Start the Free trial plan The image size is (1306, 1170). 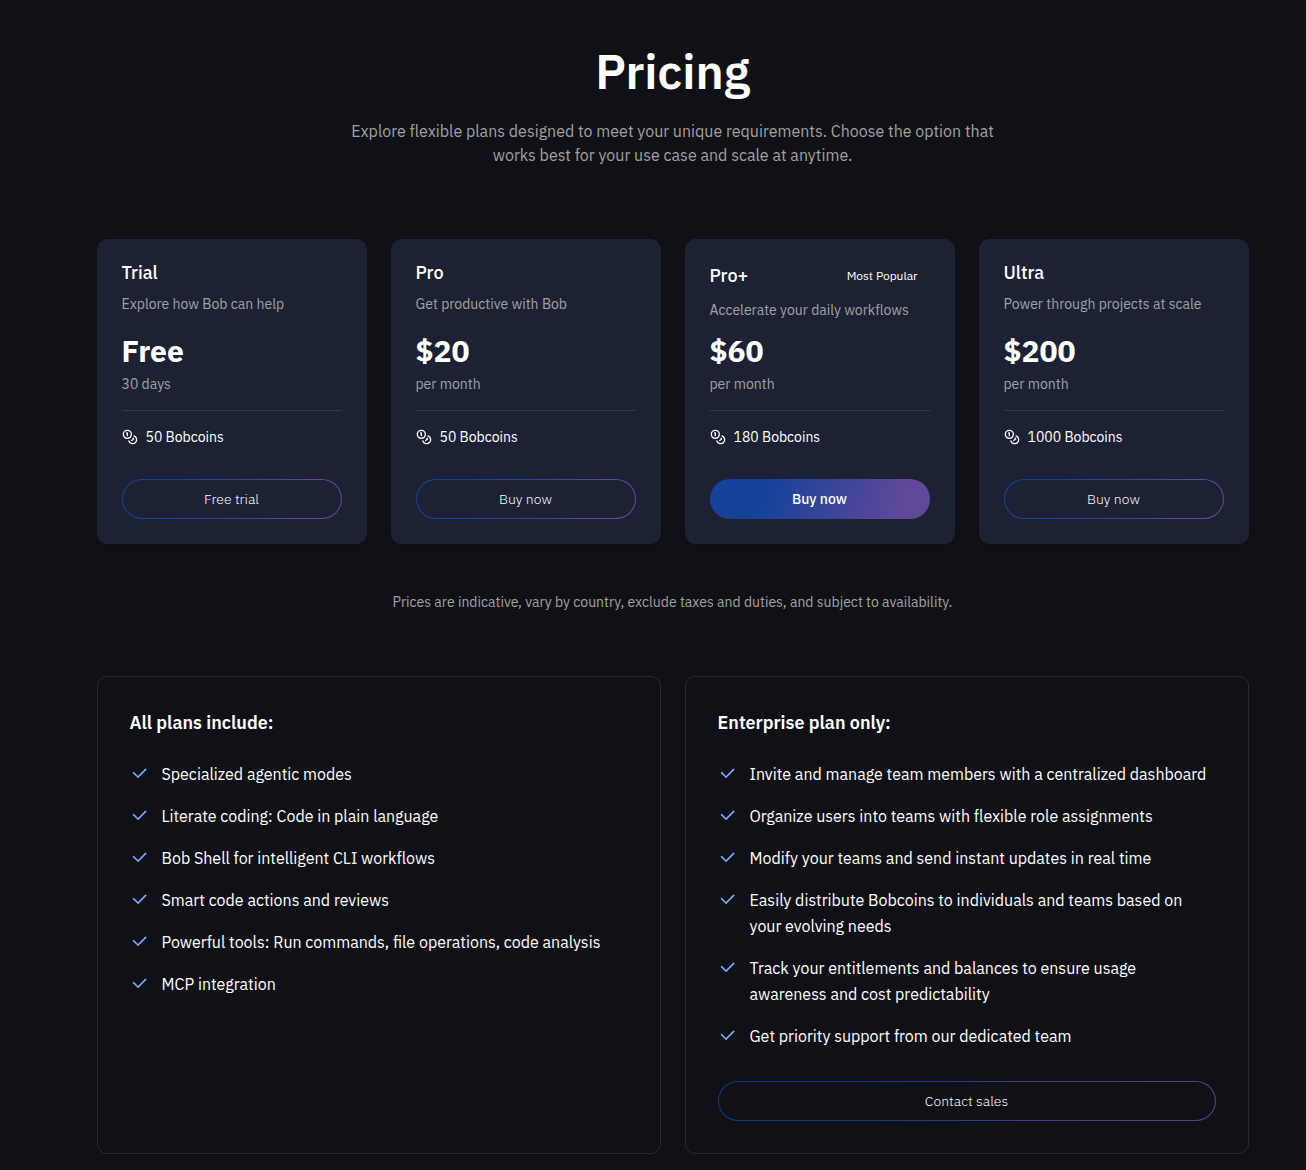click(232, 499)
